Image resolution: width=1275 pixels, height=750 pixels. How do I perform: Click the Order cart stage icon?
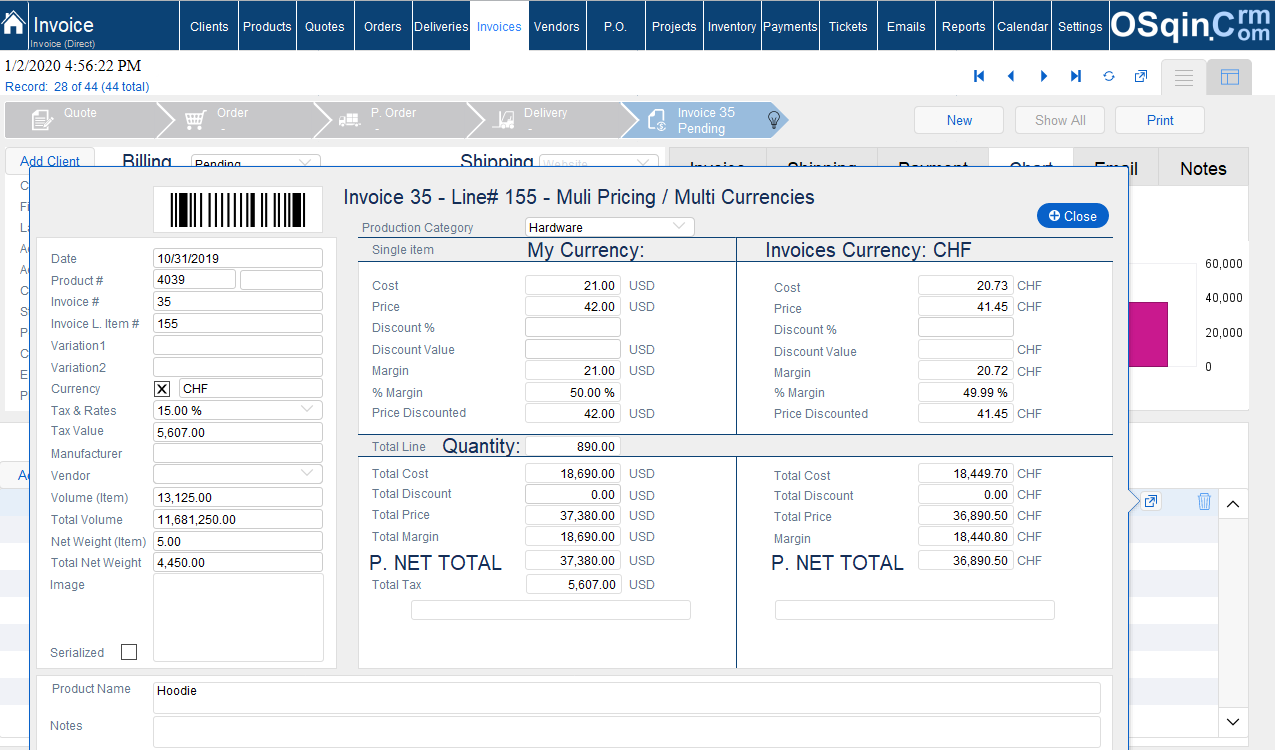(x=195, y=120)
